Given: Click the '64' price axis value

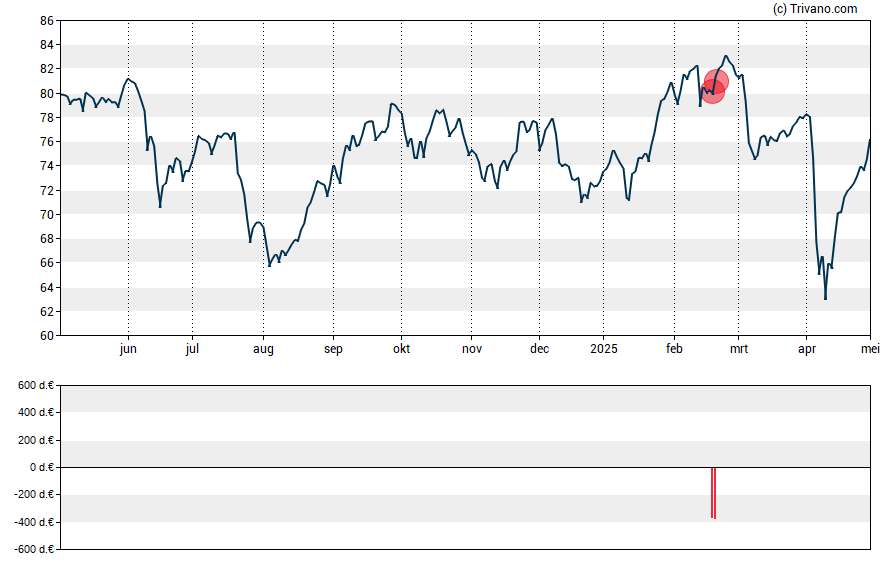Looking at the screenshot, I should click(x=47, y=287).
